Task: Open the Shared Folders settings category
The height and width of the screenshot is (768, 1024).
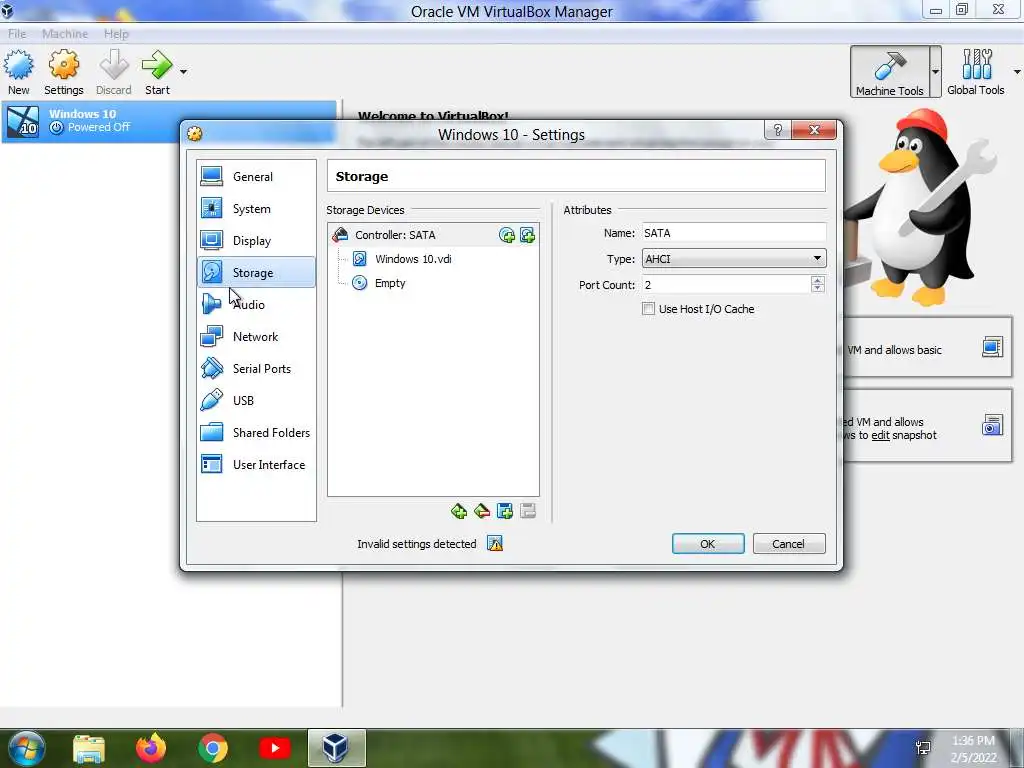Action: pos(256,432)
